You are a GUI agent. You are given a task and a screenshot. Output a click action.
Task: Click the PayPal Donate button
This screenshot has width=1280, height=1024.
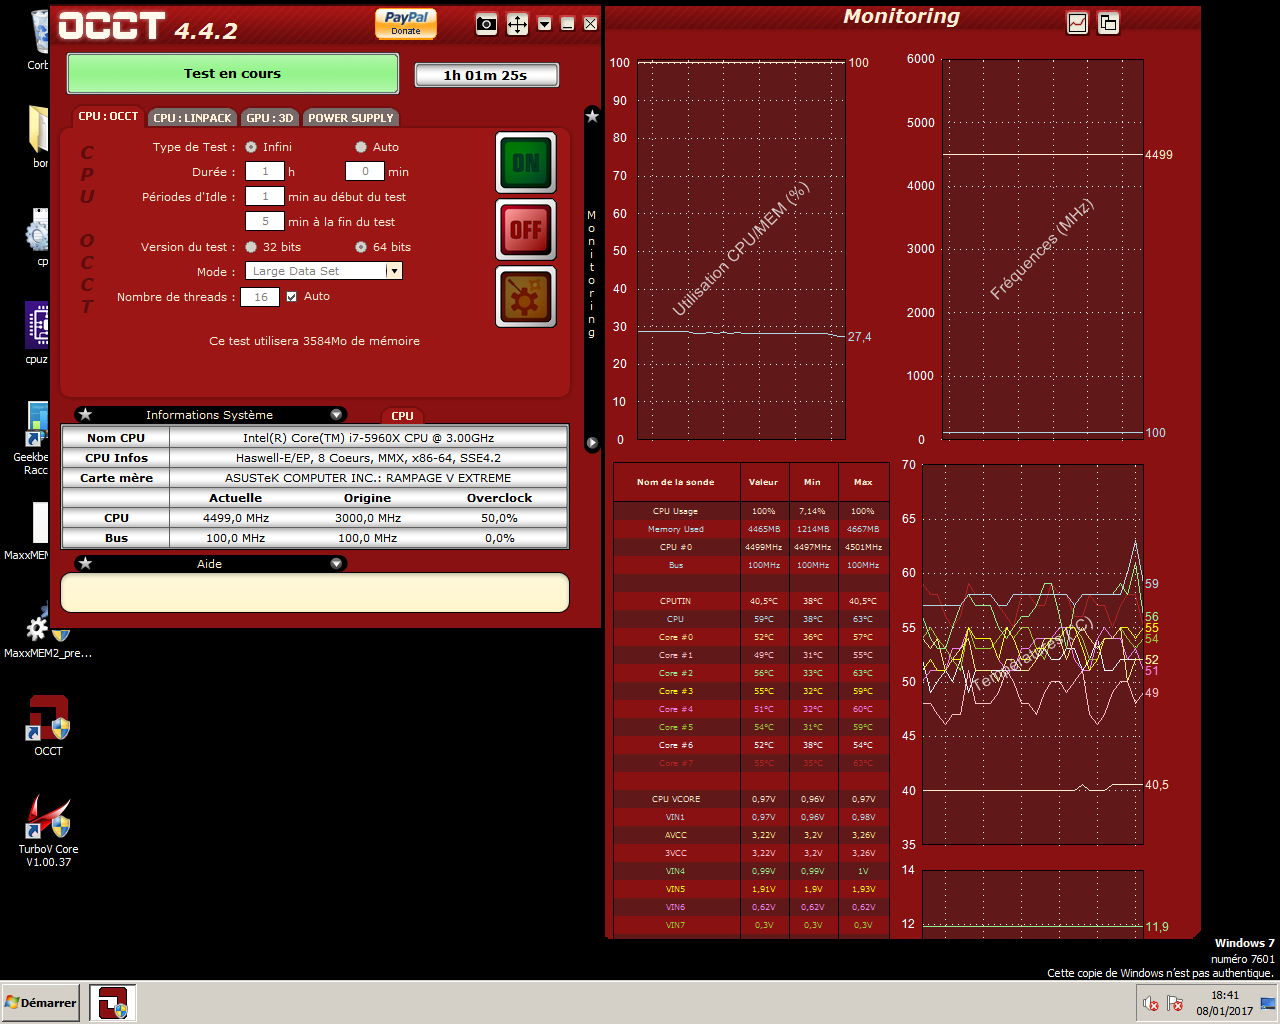406,23
